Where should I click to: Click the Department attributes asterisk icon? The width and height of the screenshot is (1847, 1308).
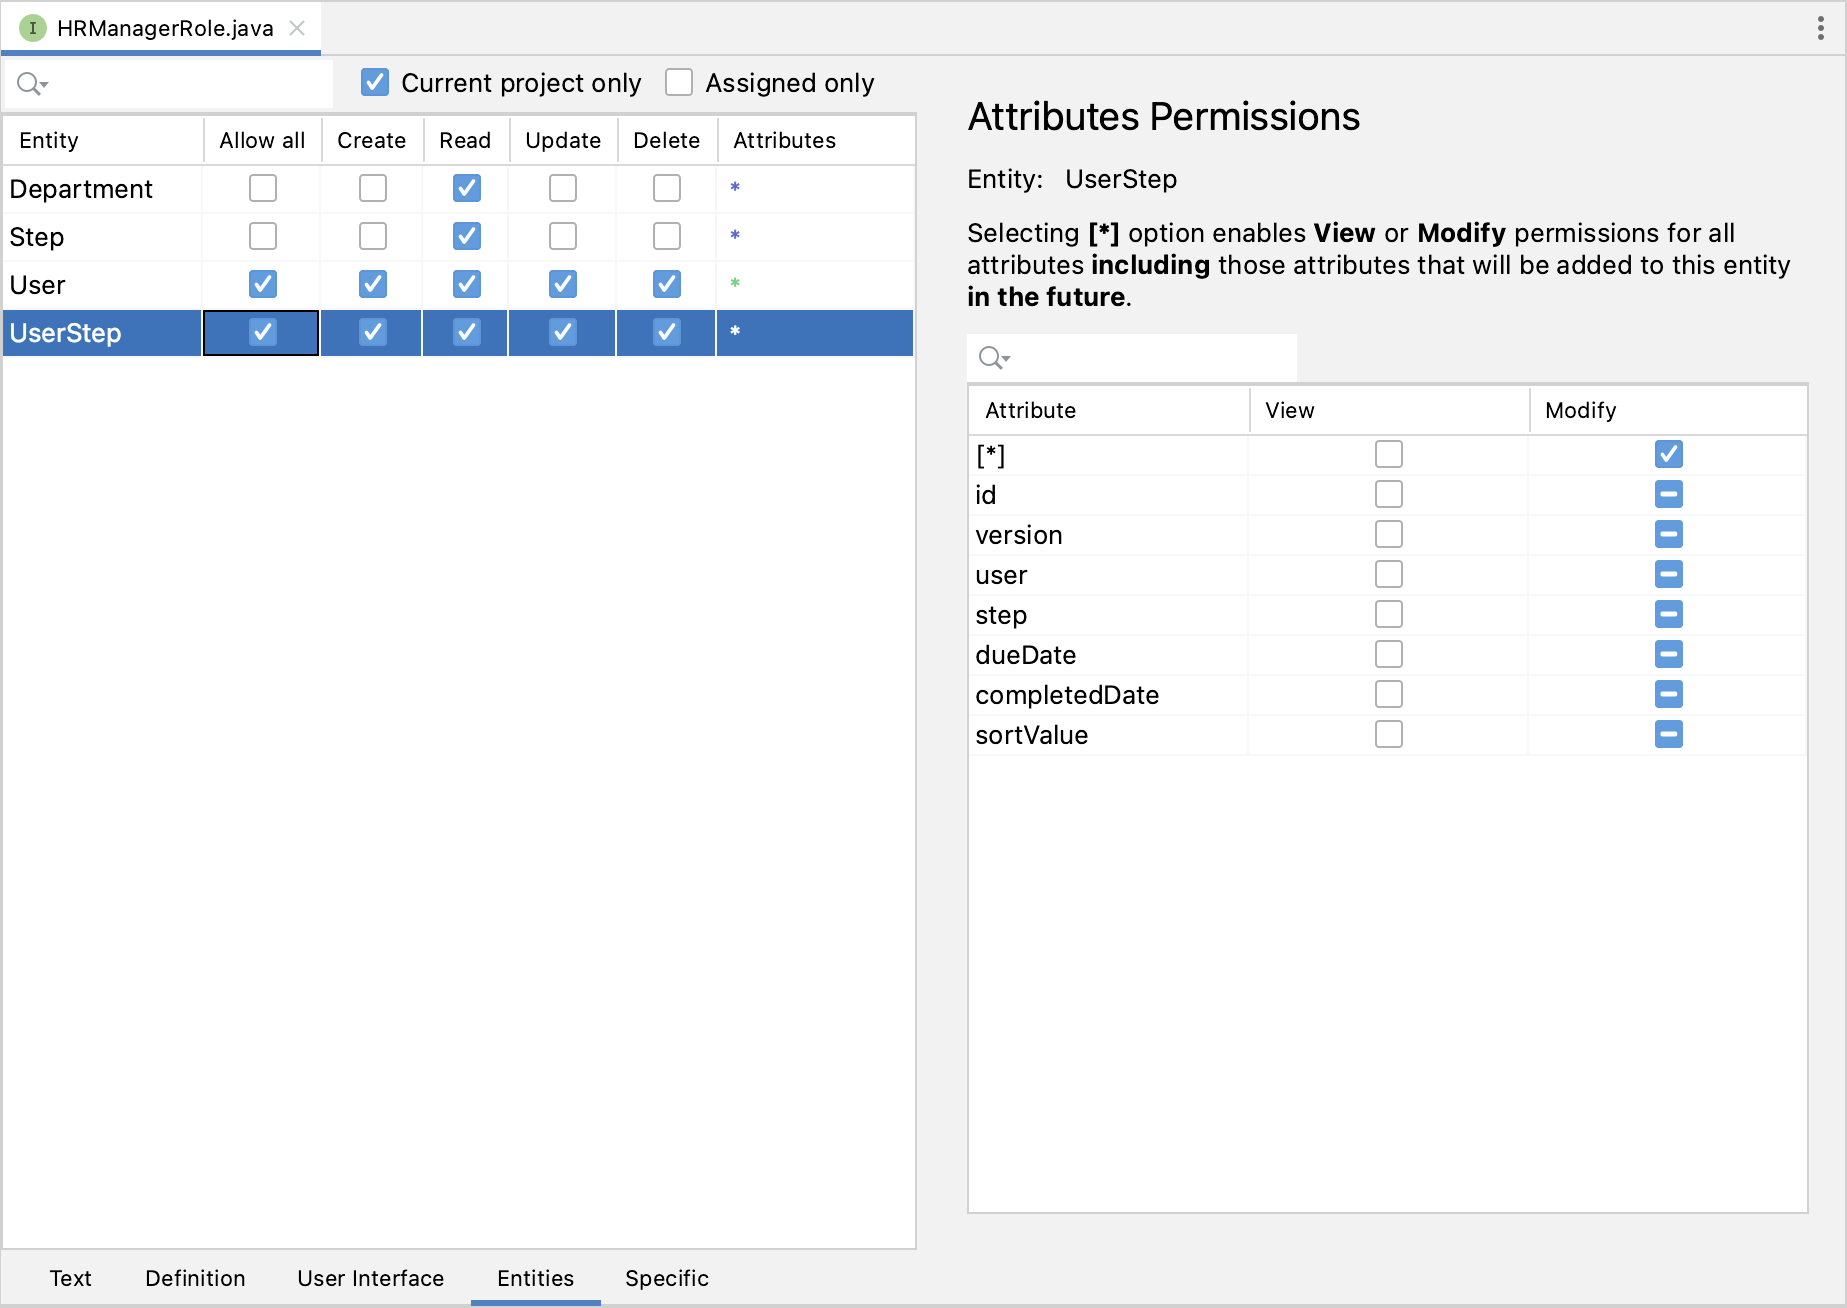[x=735, y=188]
